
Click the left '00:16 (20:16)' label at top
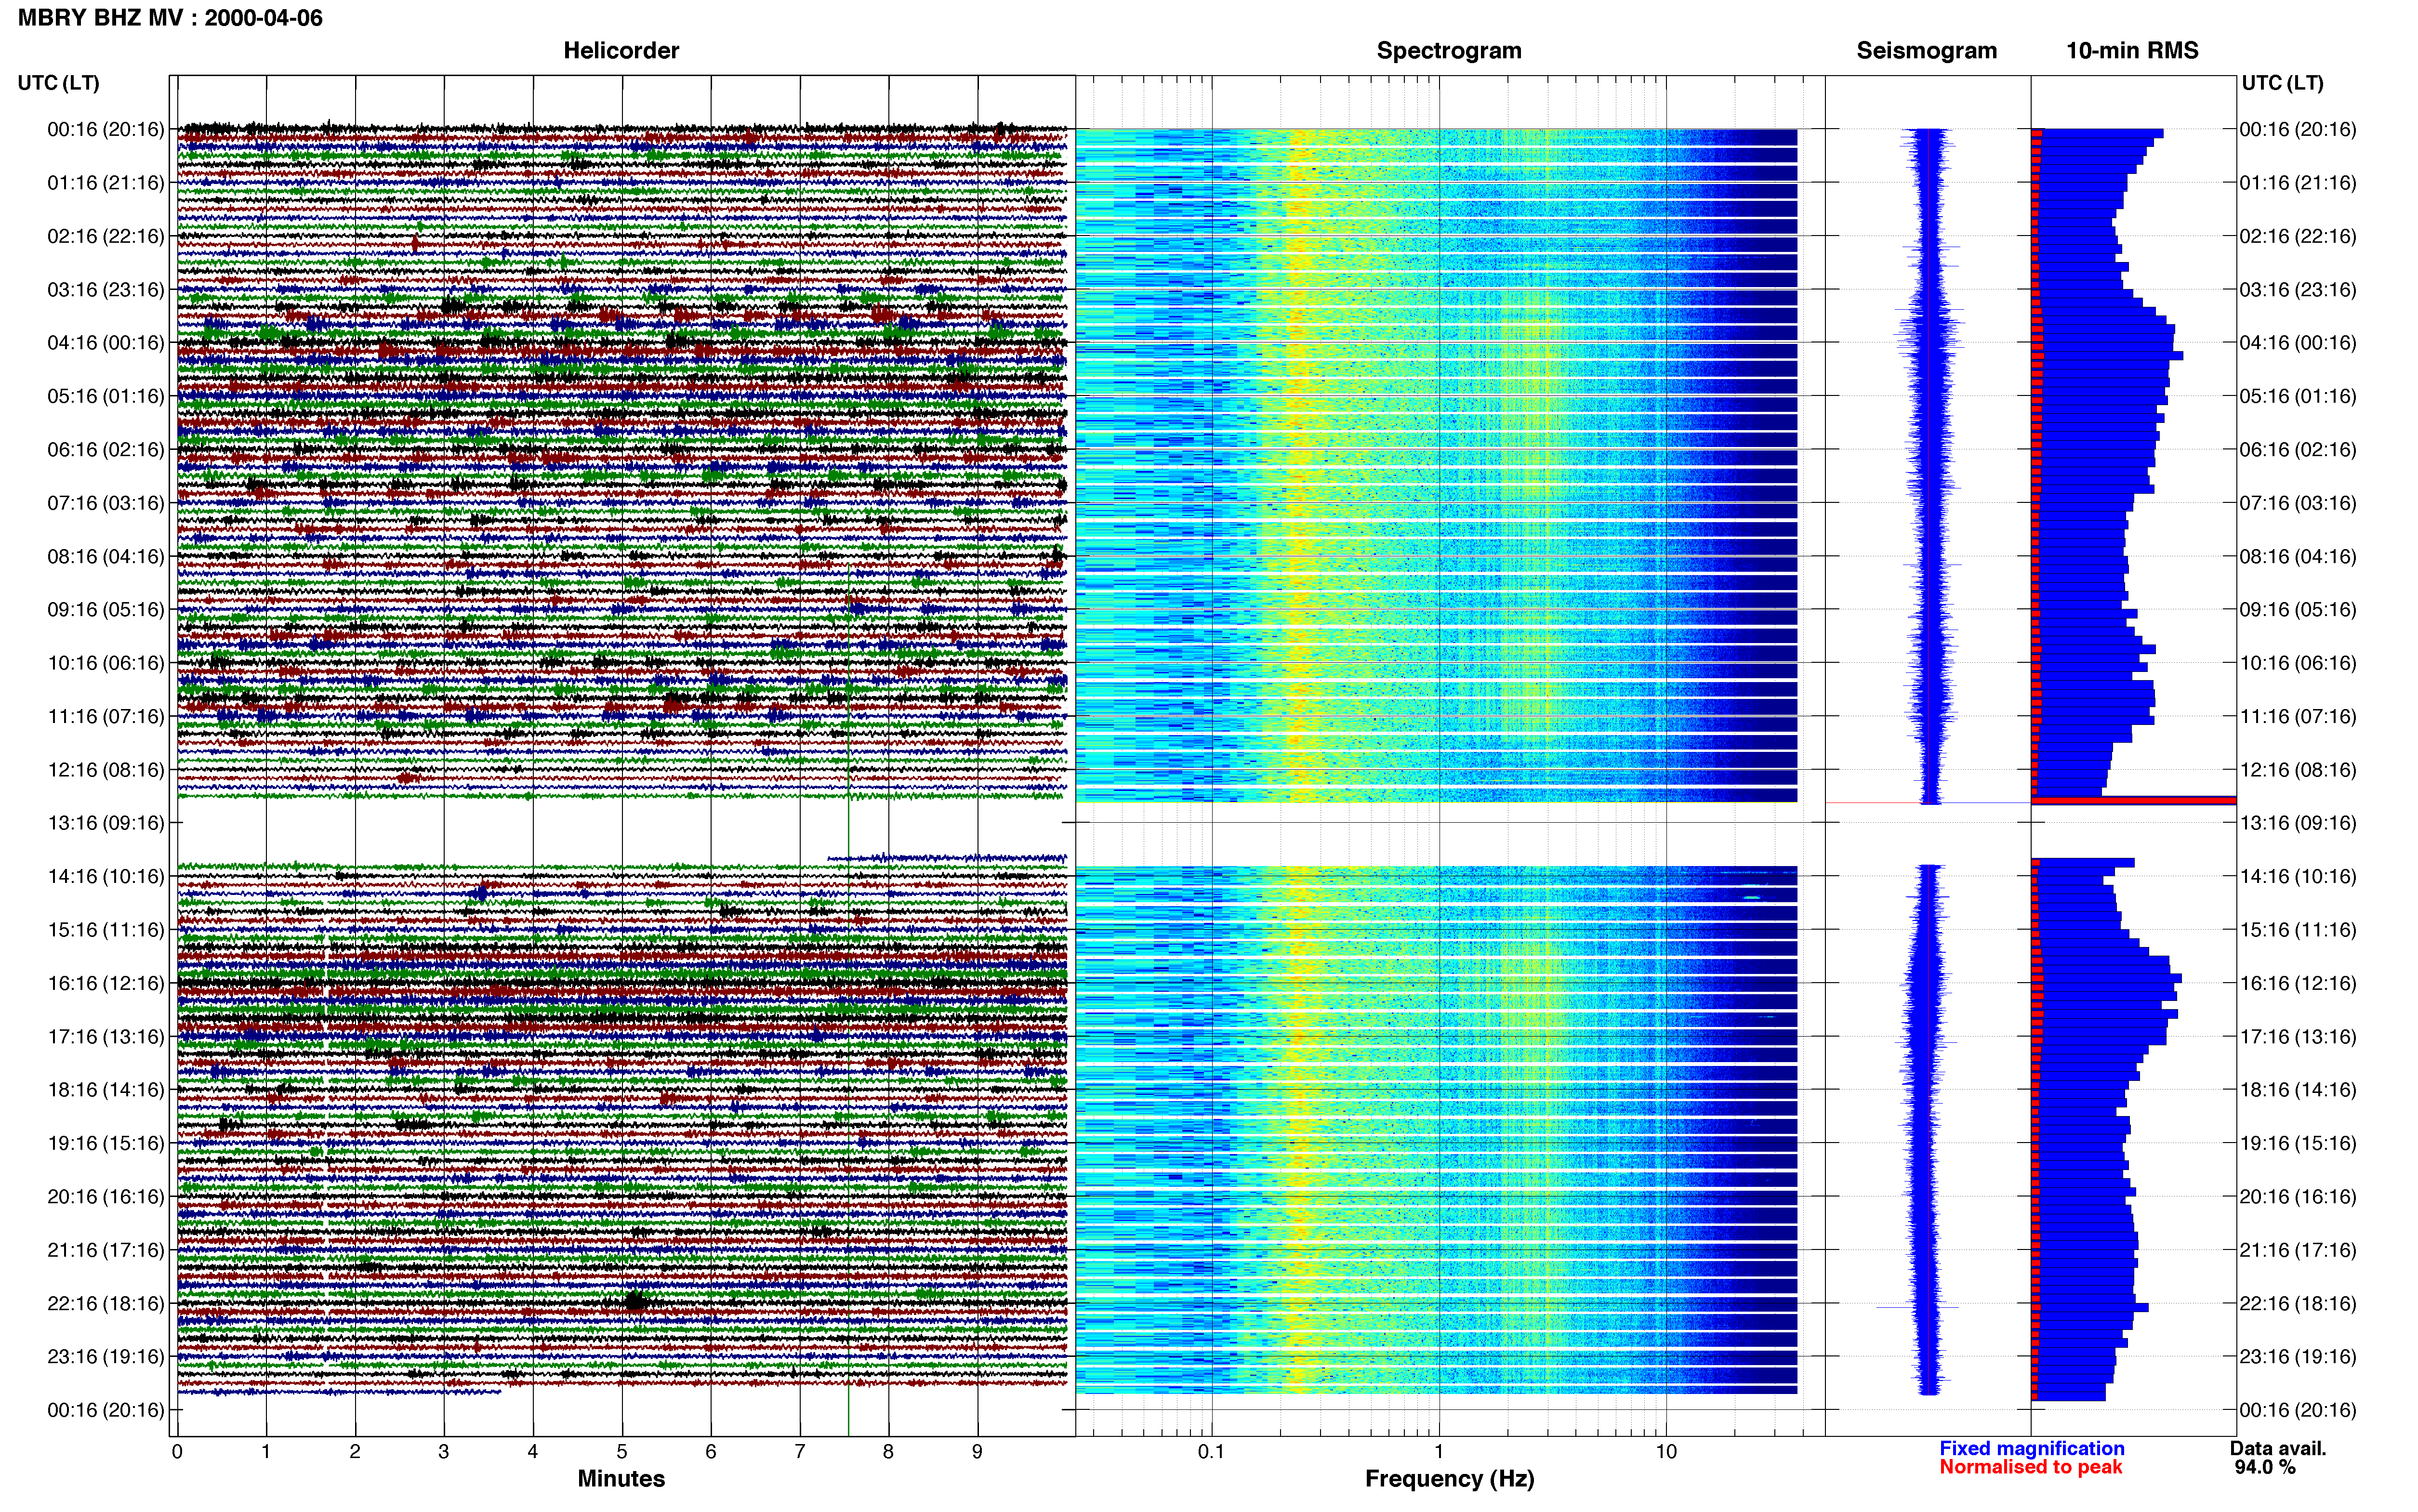[x=106, y=129]
